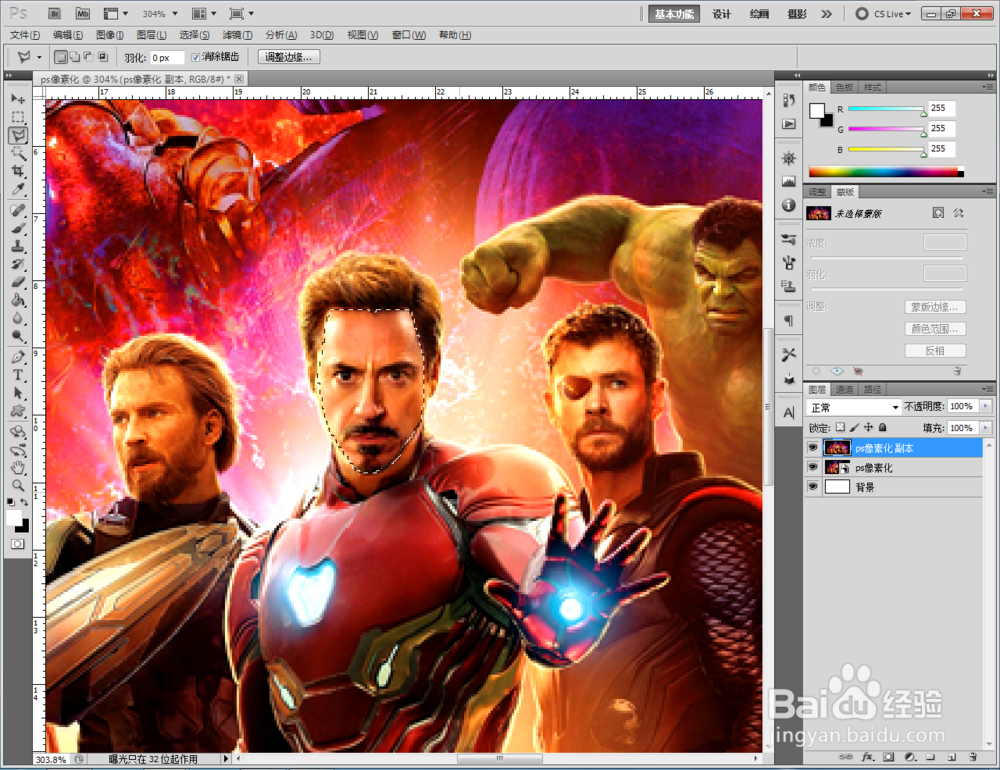Open the 滤镜(T) menu
Screen dimensions: 1000x770
point(237,35)
